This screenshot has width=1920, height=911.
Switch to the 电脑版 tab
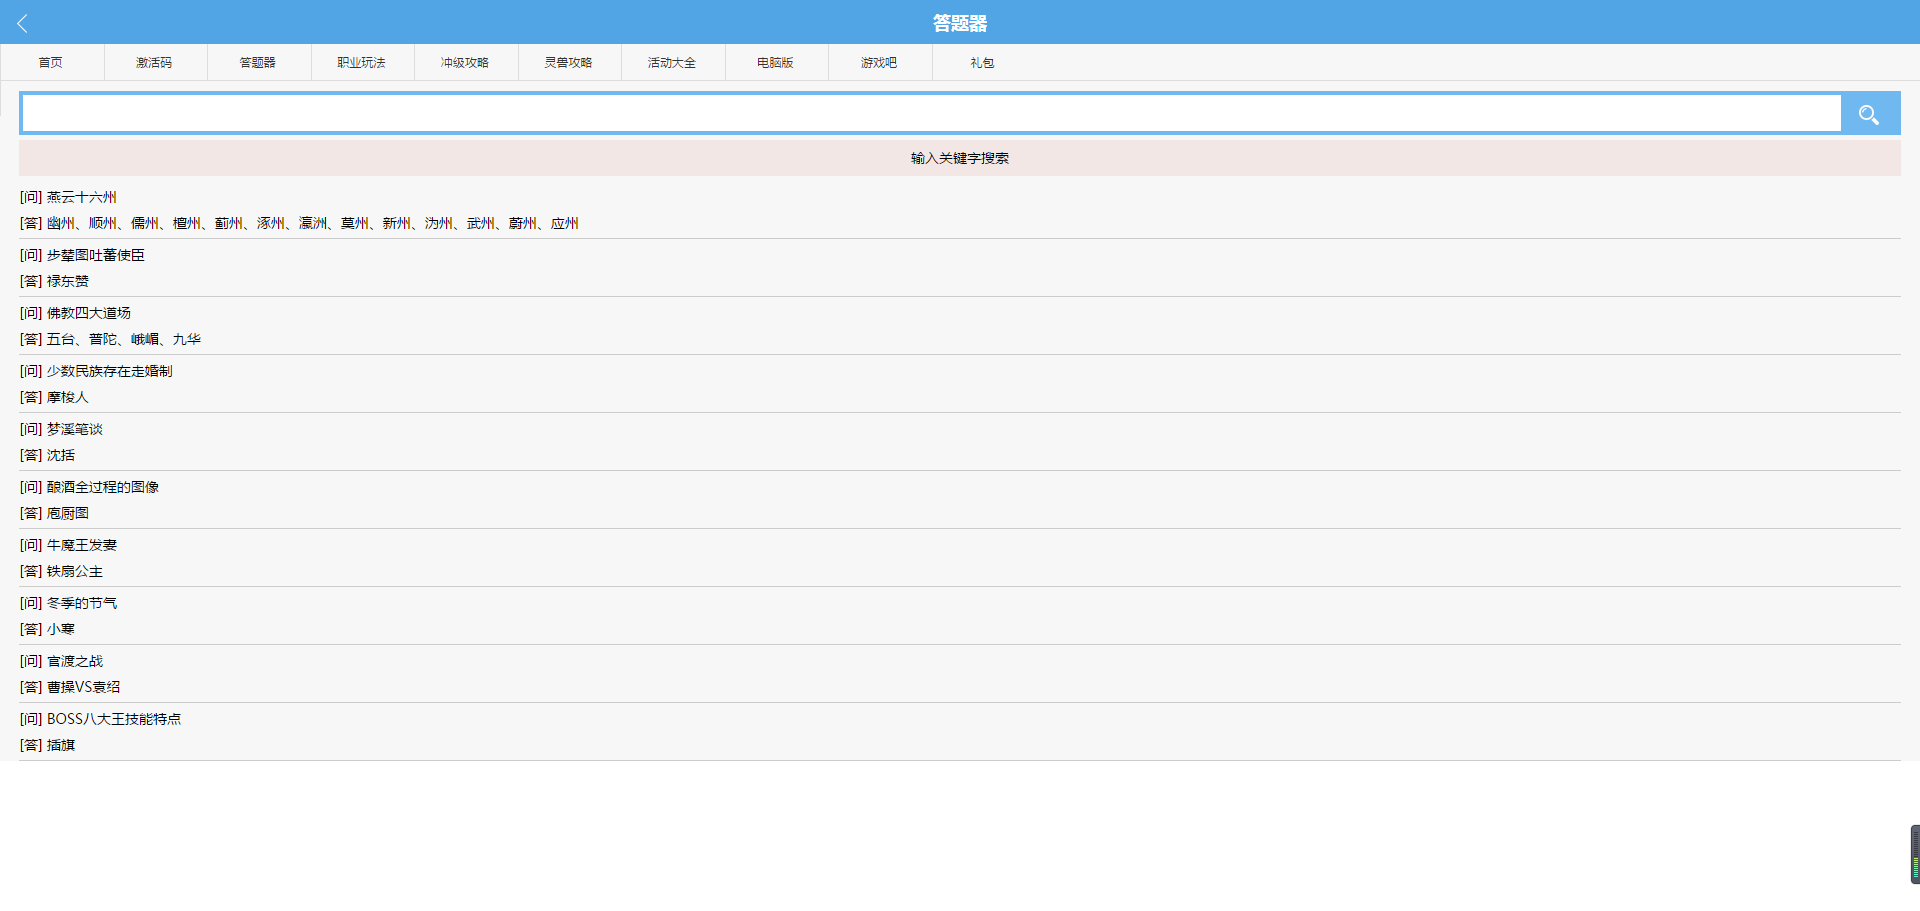point(775,62)
